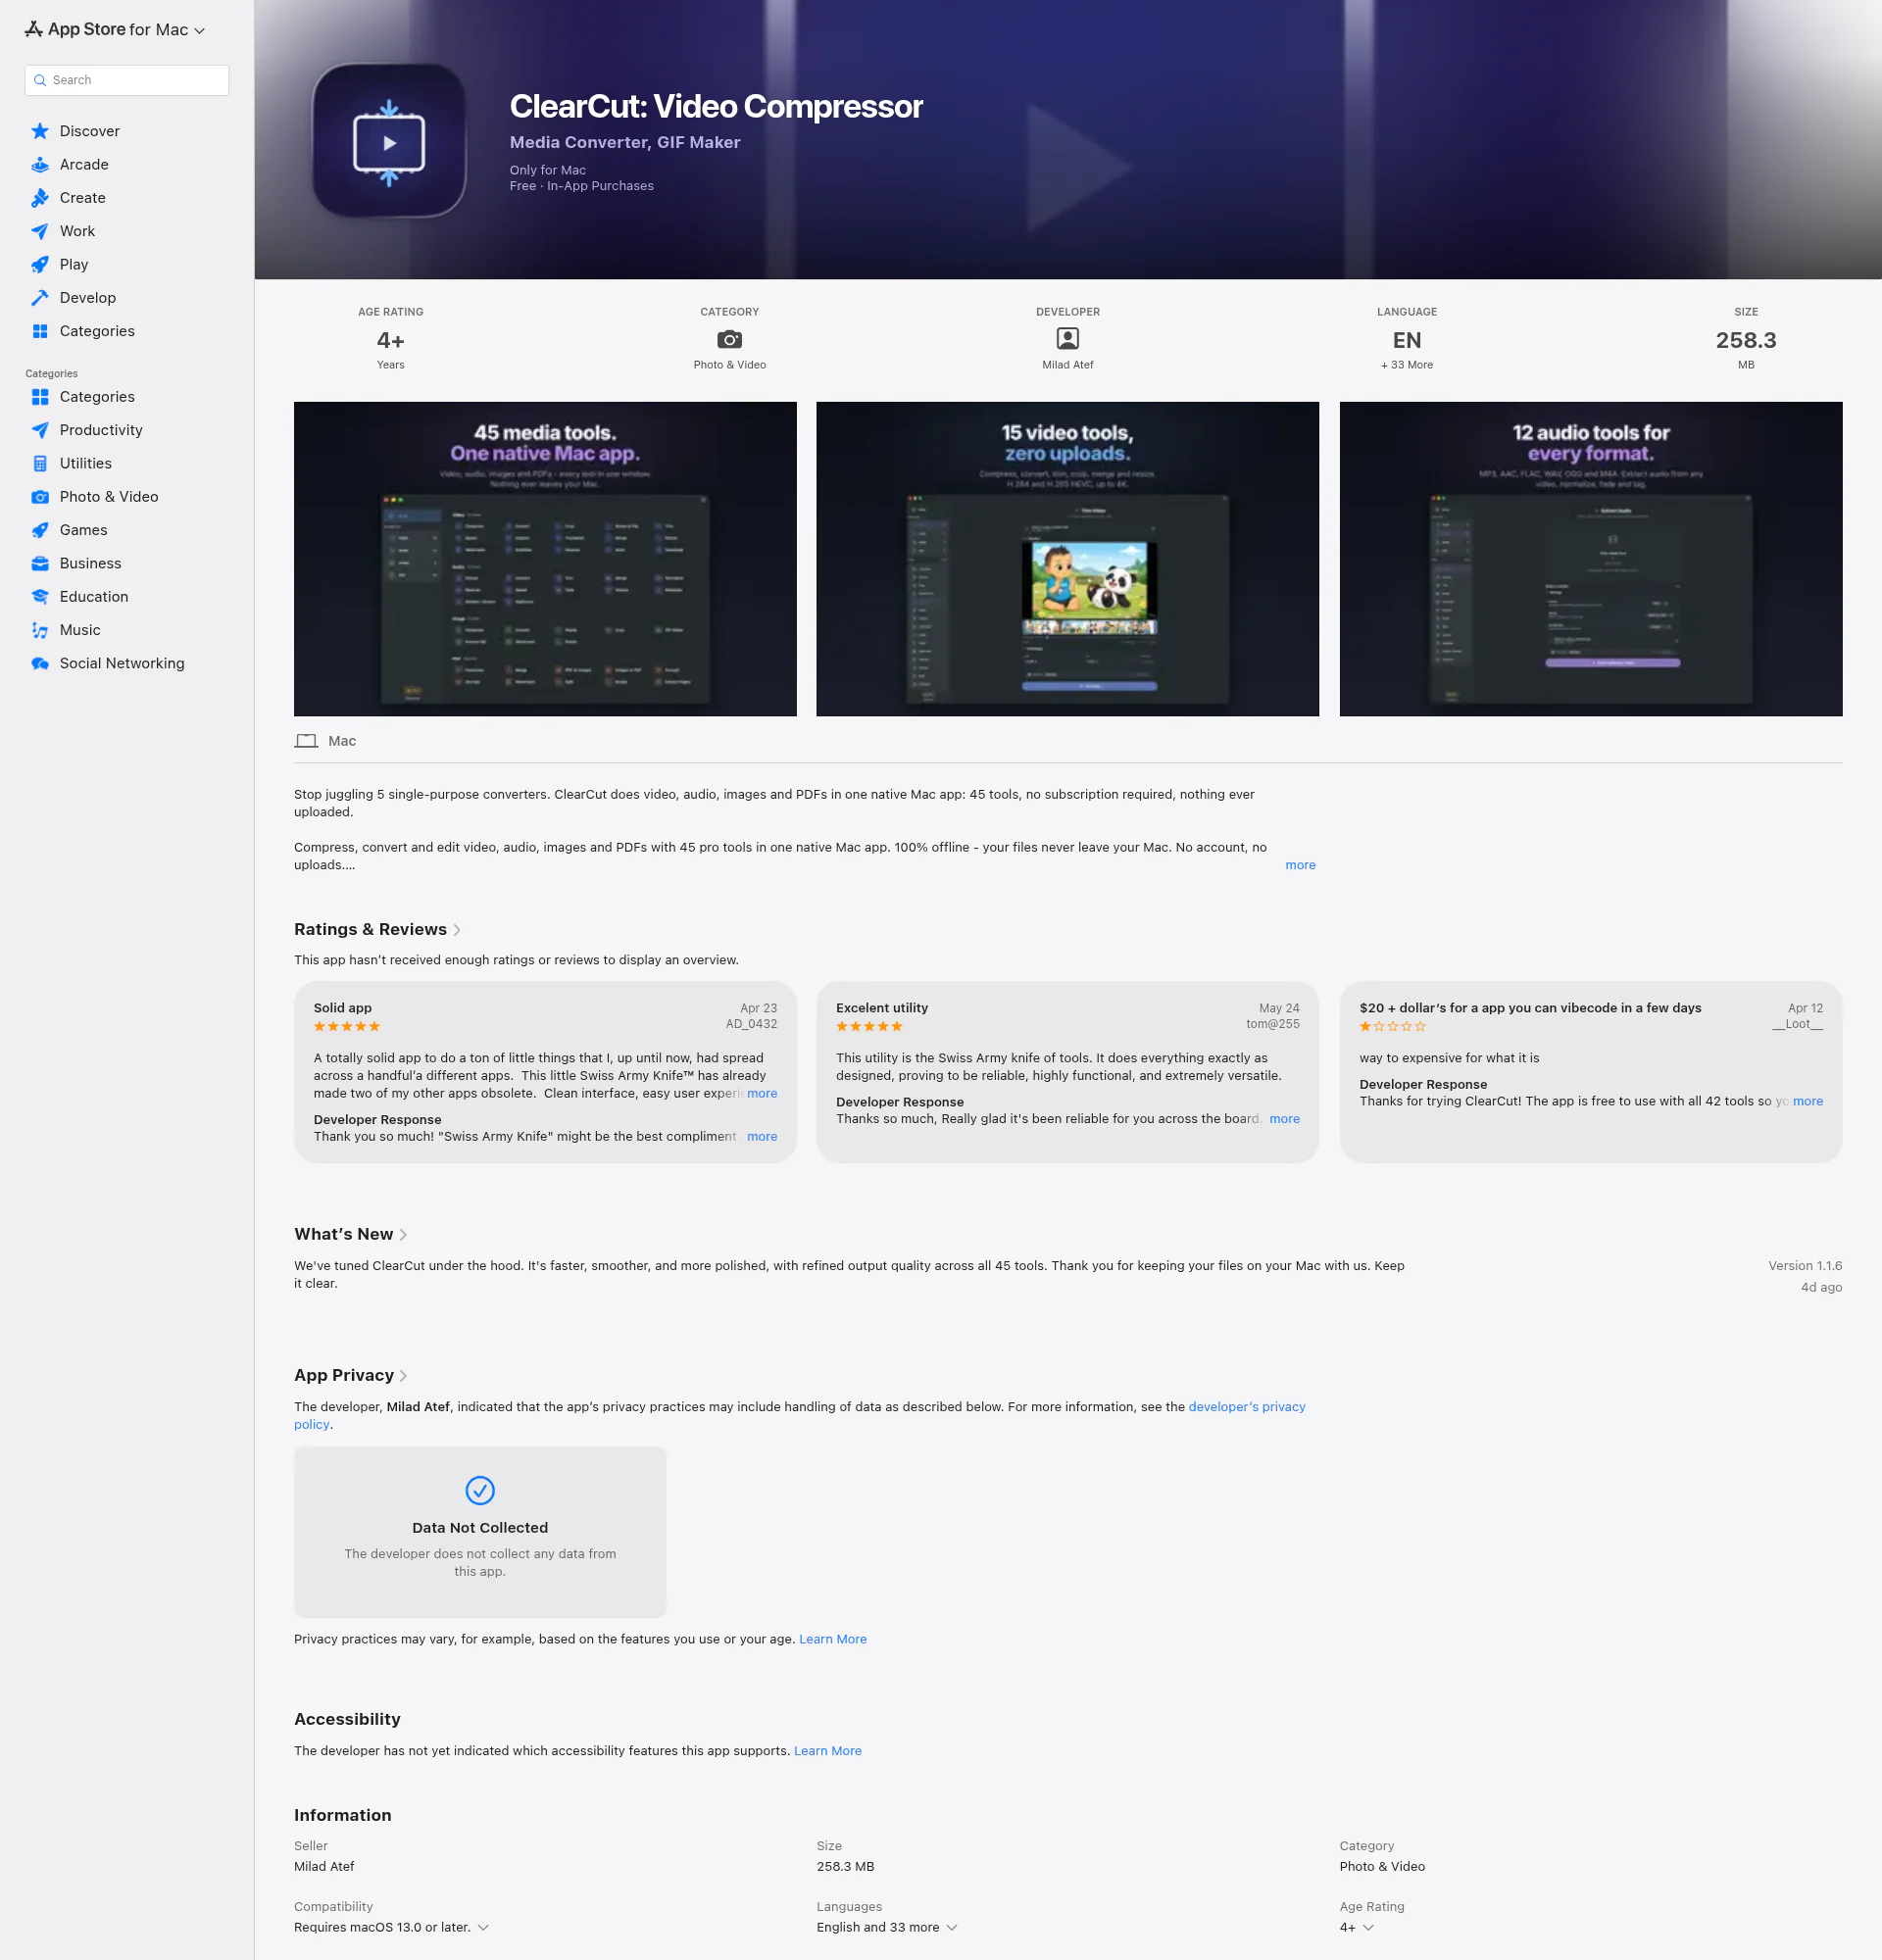Click the Data Not Collected privacy card
This screenshot has height=1960, width=1882.
(480, 1533)
